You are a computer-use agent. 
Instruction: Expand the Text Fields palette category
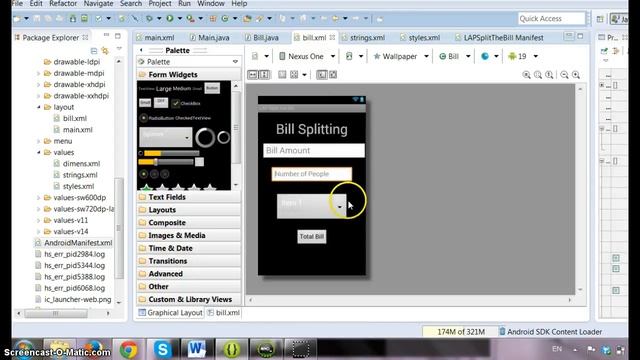click(x=189, y=197)
